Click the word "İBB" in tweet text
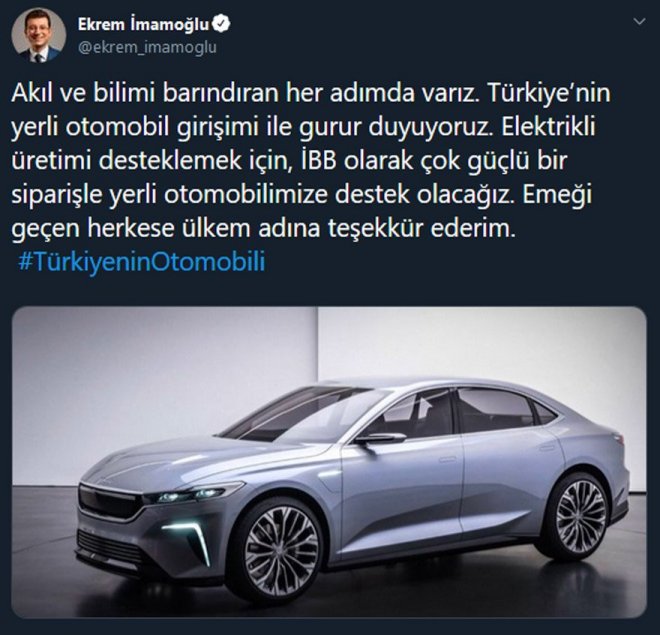 [320, 161]
